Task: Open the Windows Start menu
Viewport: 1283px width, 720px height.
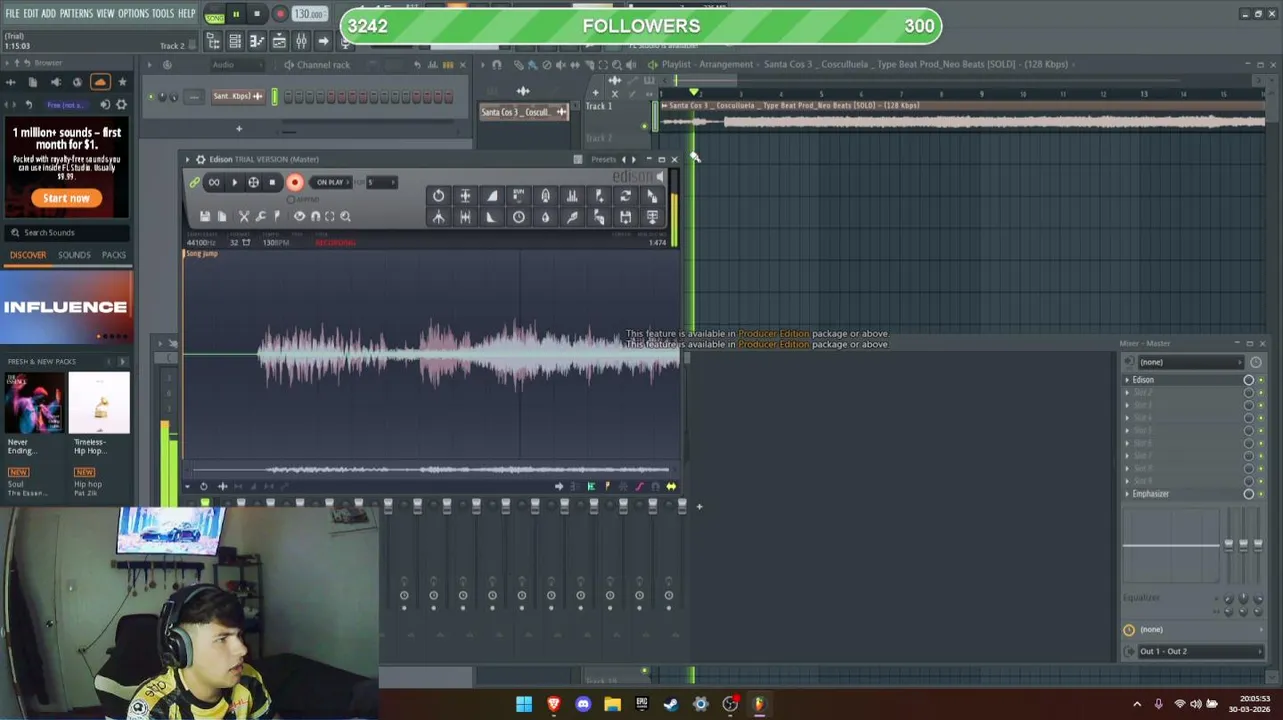Action: point(524,704)
